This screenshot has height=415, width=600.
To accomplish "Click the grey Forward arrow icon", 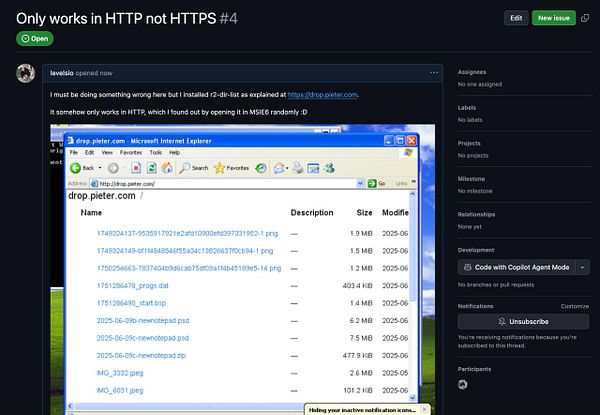I will coord(113,168).
